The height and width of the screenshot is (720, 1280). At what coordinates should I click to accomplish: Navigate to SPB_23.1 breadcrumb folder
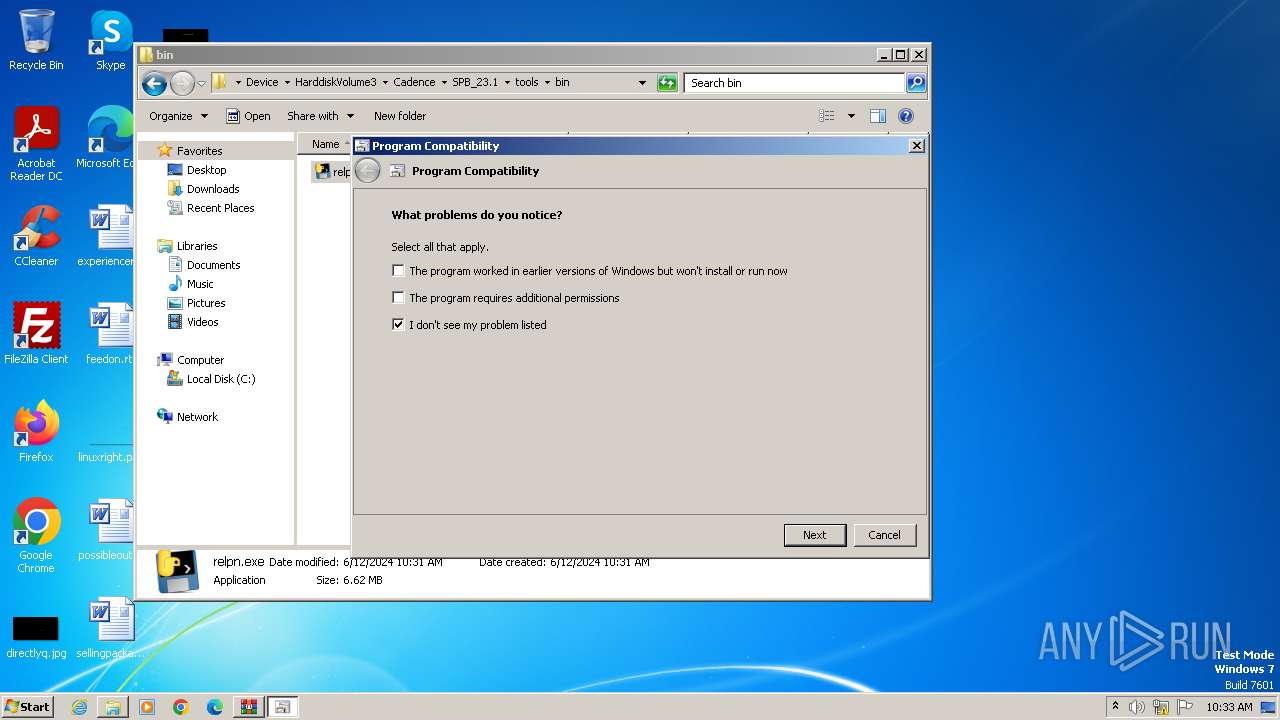click(475, 83)
